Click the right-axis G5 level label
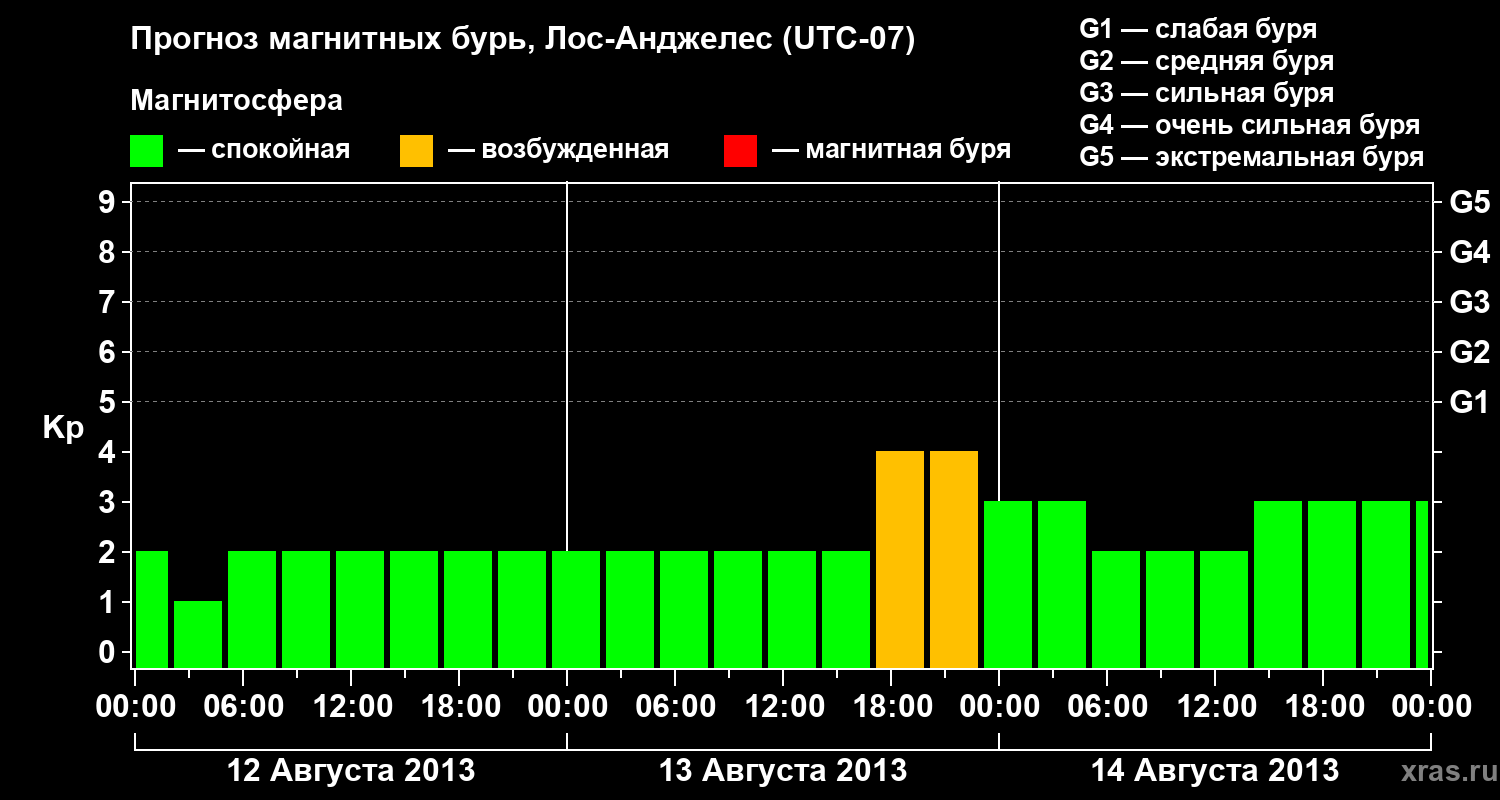Viewport: 1500px width, 800px height. click(x=1470, y=202)
